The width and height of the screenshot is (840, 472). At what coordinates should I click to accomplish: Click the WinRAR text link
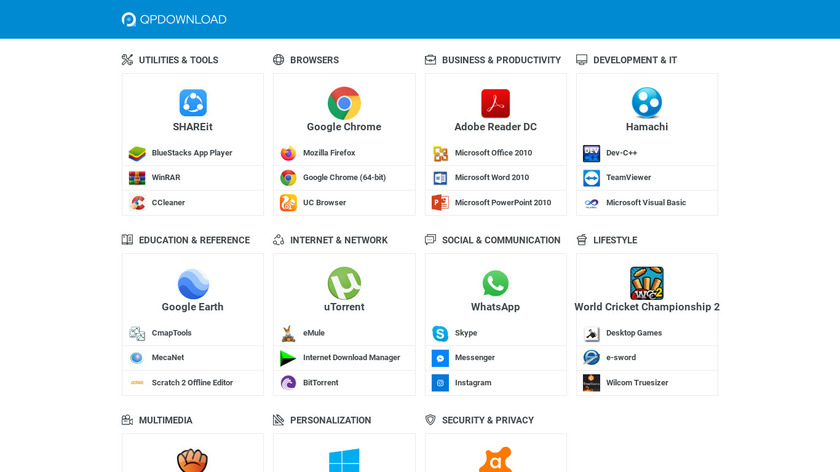[166, 177]
